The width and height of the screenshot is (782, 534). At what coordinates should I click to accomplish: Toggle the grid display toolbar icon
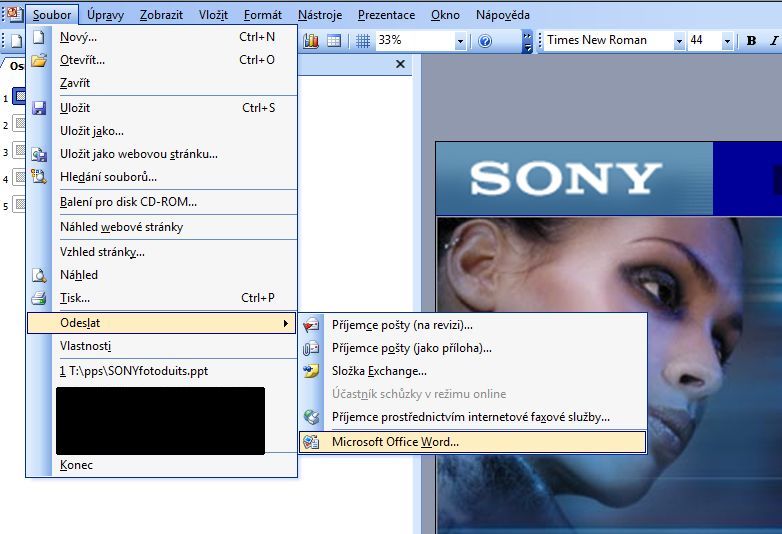coord(363,40)
